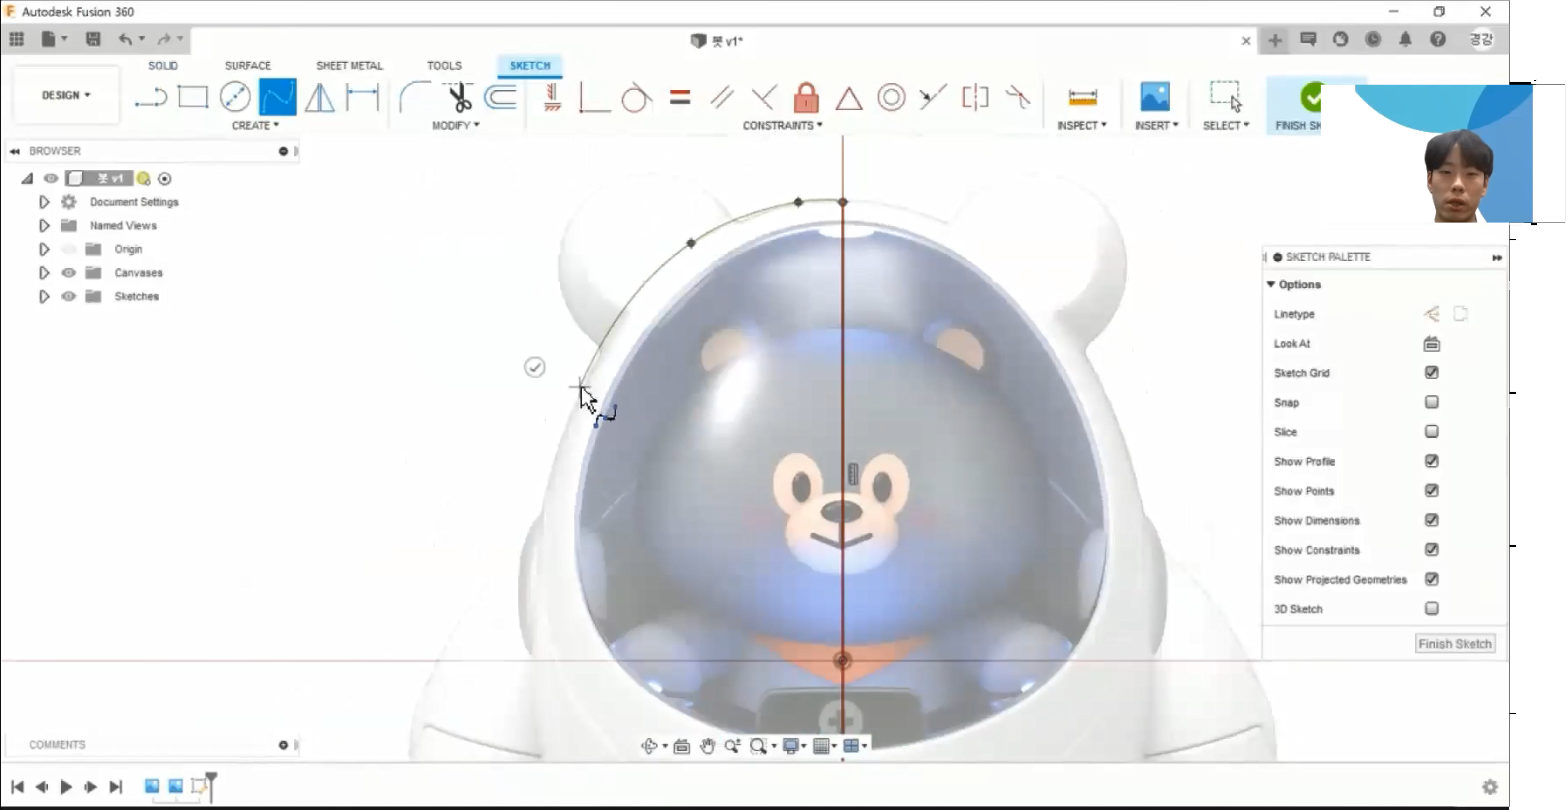Expand the Document Settings tree node
This screenshot has height=810, width=1568.
point(44,202)
